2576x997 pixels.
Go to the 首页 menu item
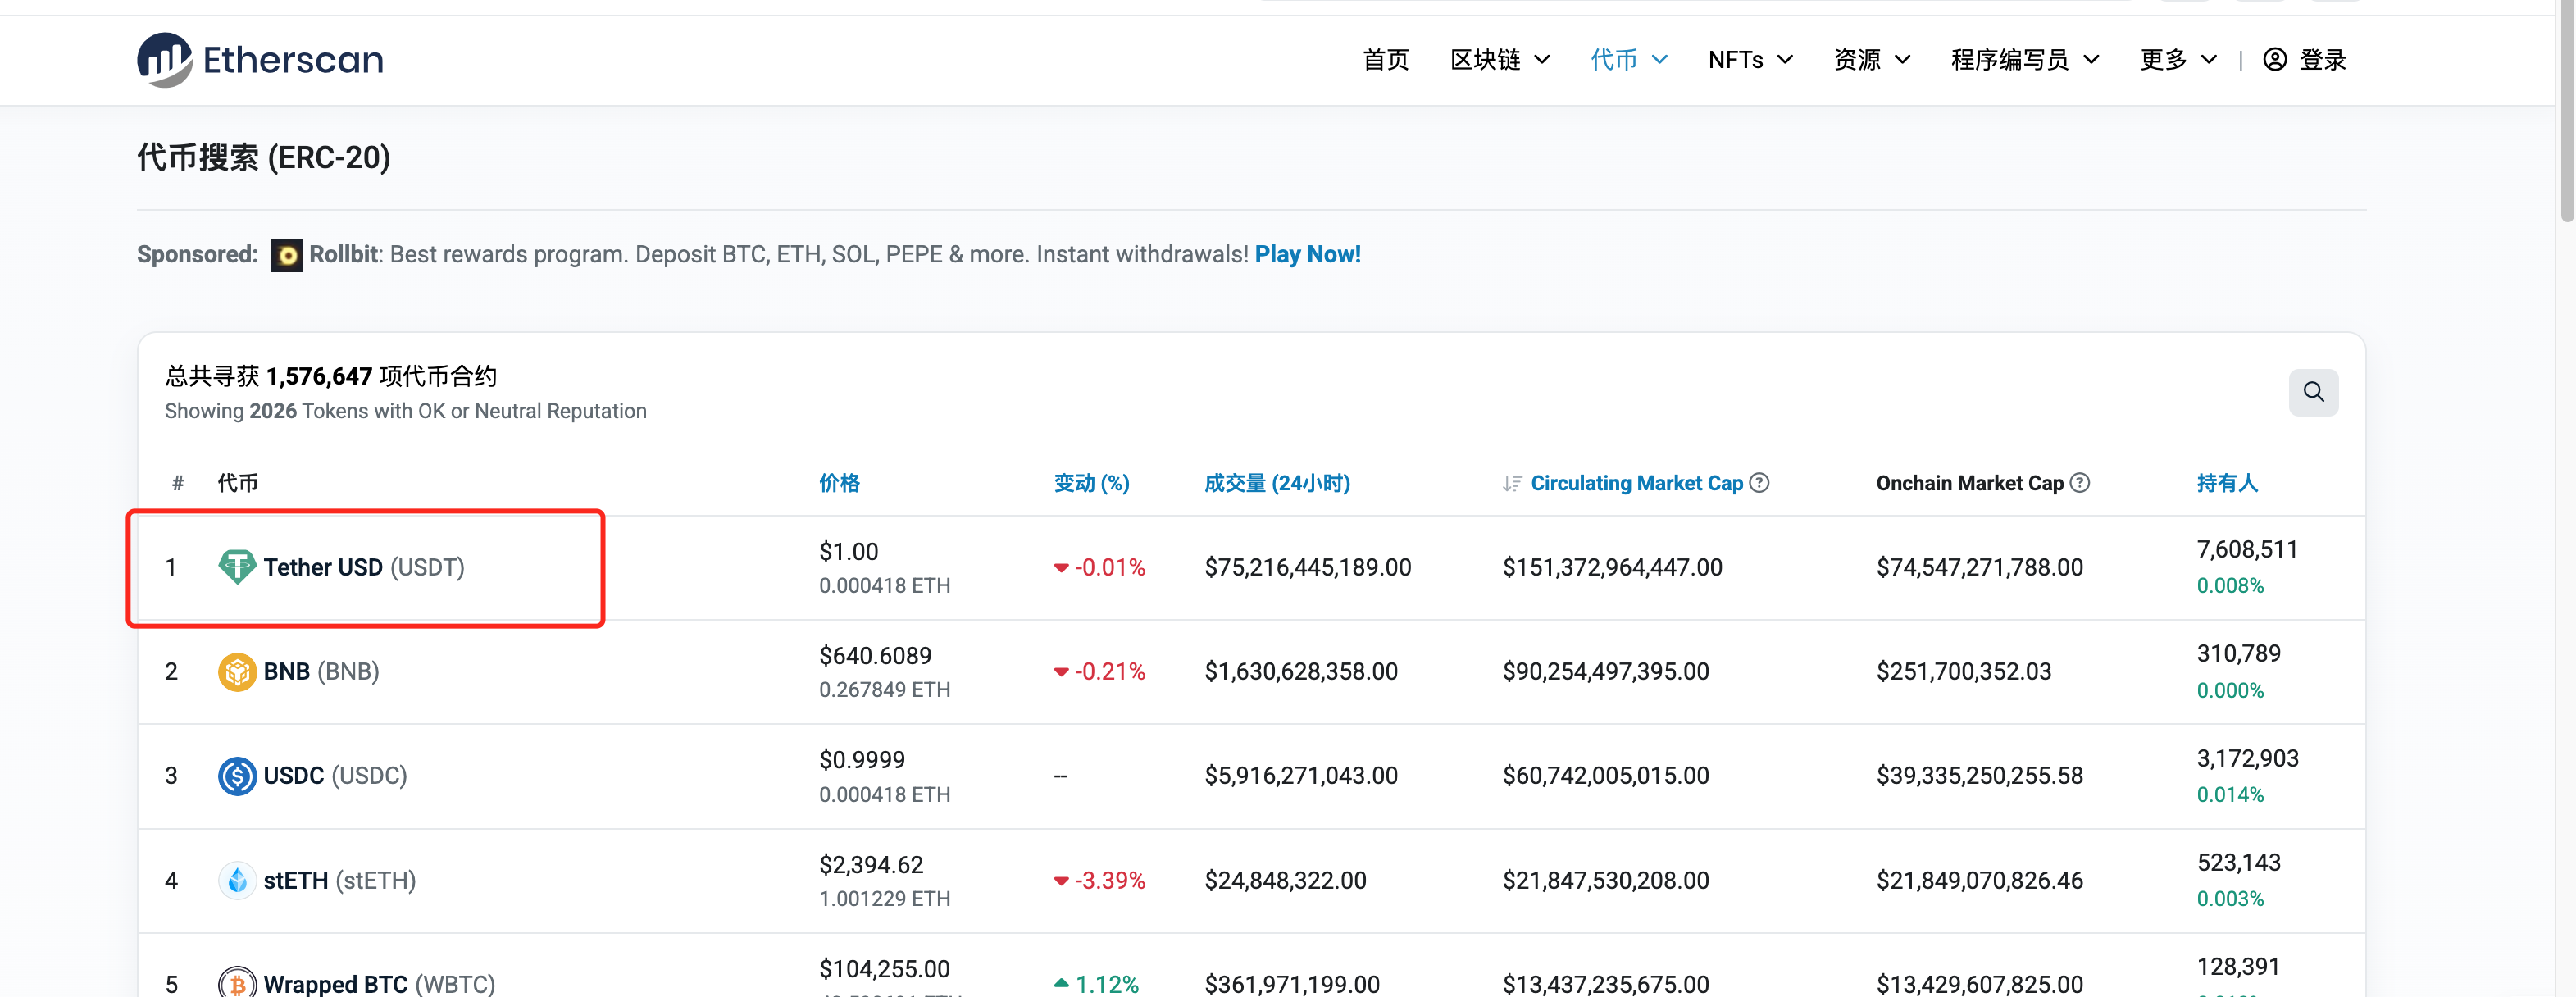1386,60
